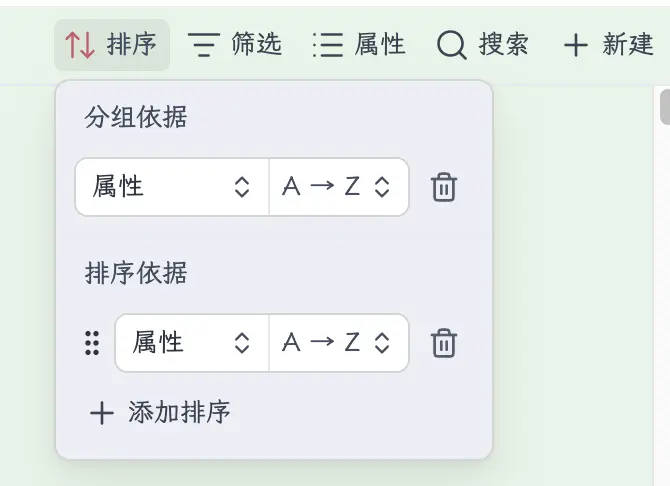Open the 属性 toolbar menu
670x486 pixels.
pyautogui.click(x=380, y=45)
